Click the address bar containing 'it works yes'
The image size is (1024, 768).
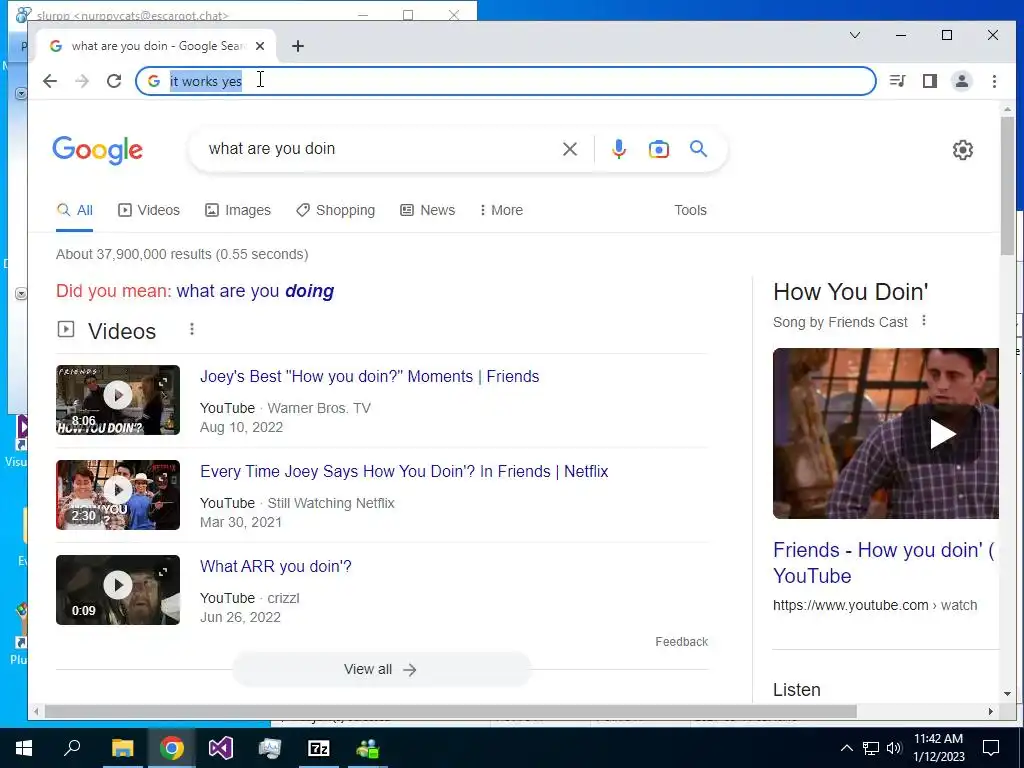[505, 81]
